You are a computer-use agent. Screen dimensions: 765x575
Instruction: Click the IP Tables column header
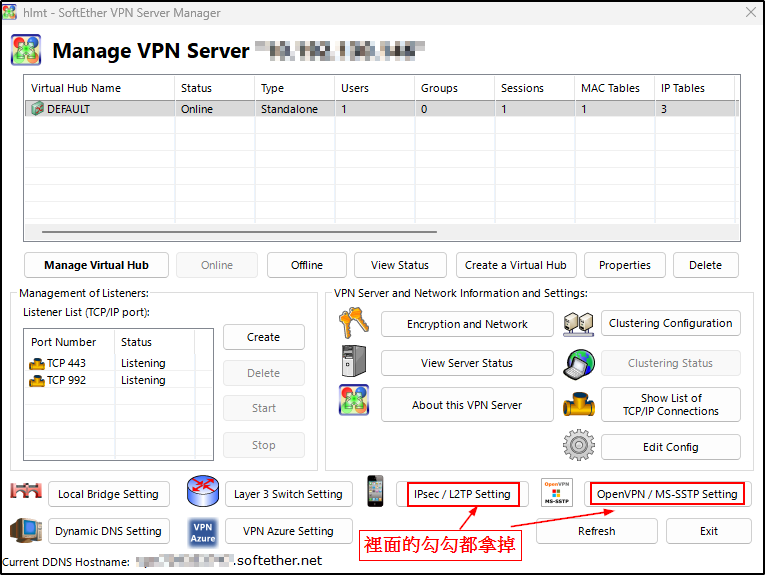click(x=695, y=88)
